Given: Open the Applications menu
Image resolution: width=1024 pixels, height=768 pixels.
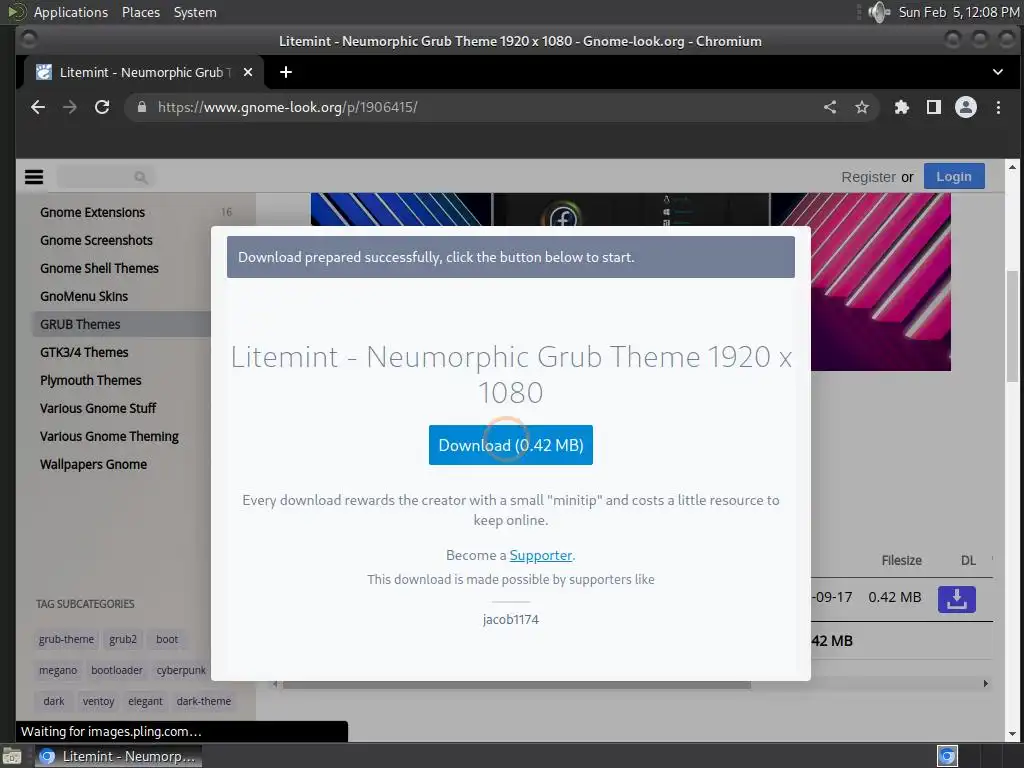Looking at the screenshot, I should tap(71, 12).
